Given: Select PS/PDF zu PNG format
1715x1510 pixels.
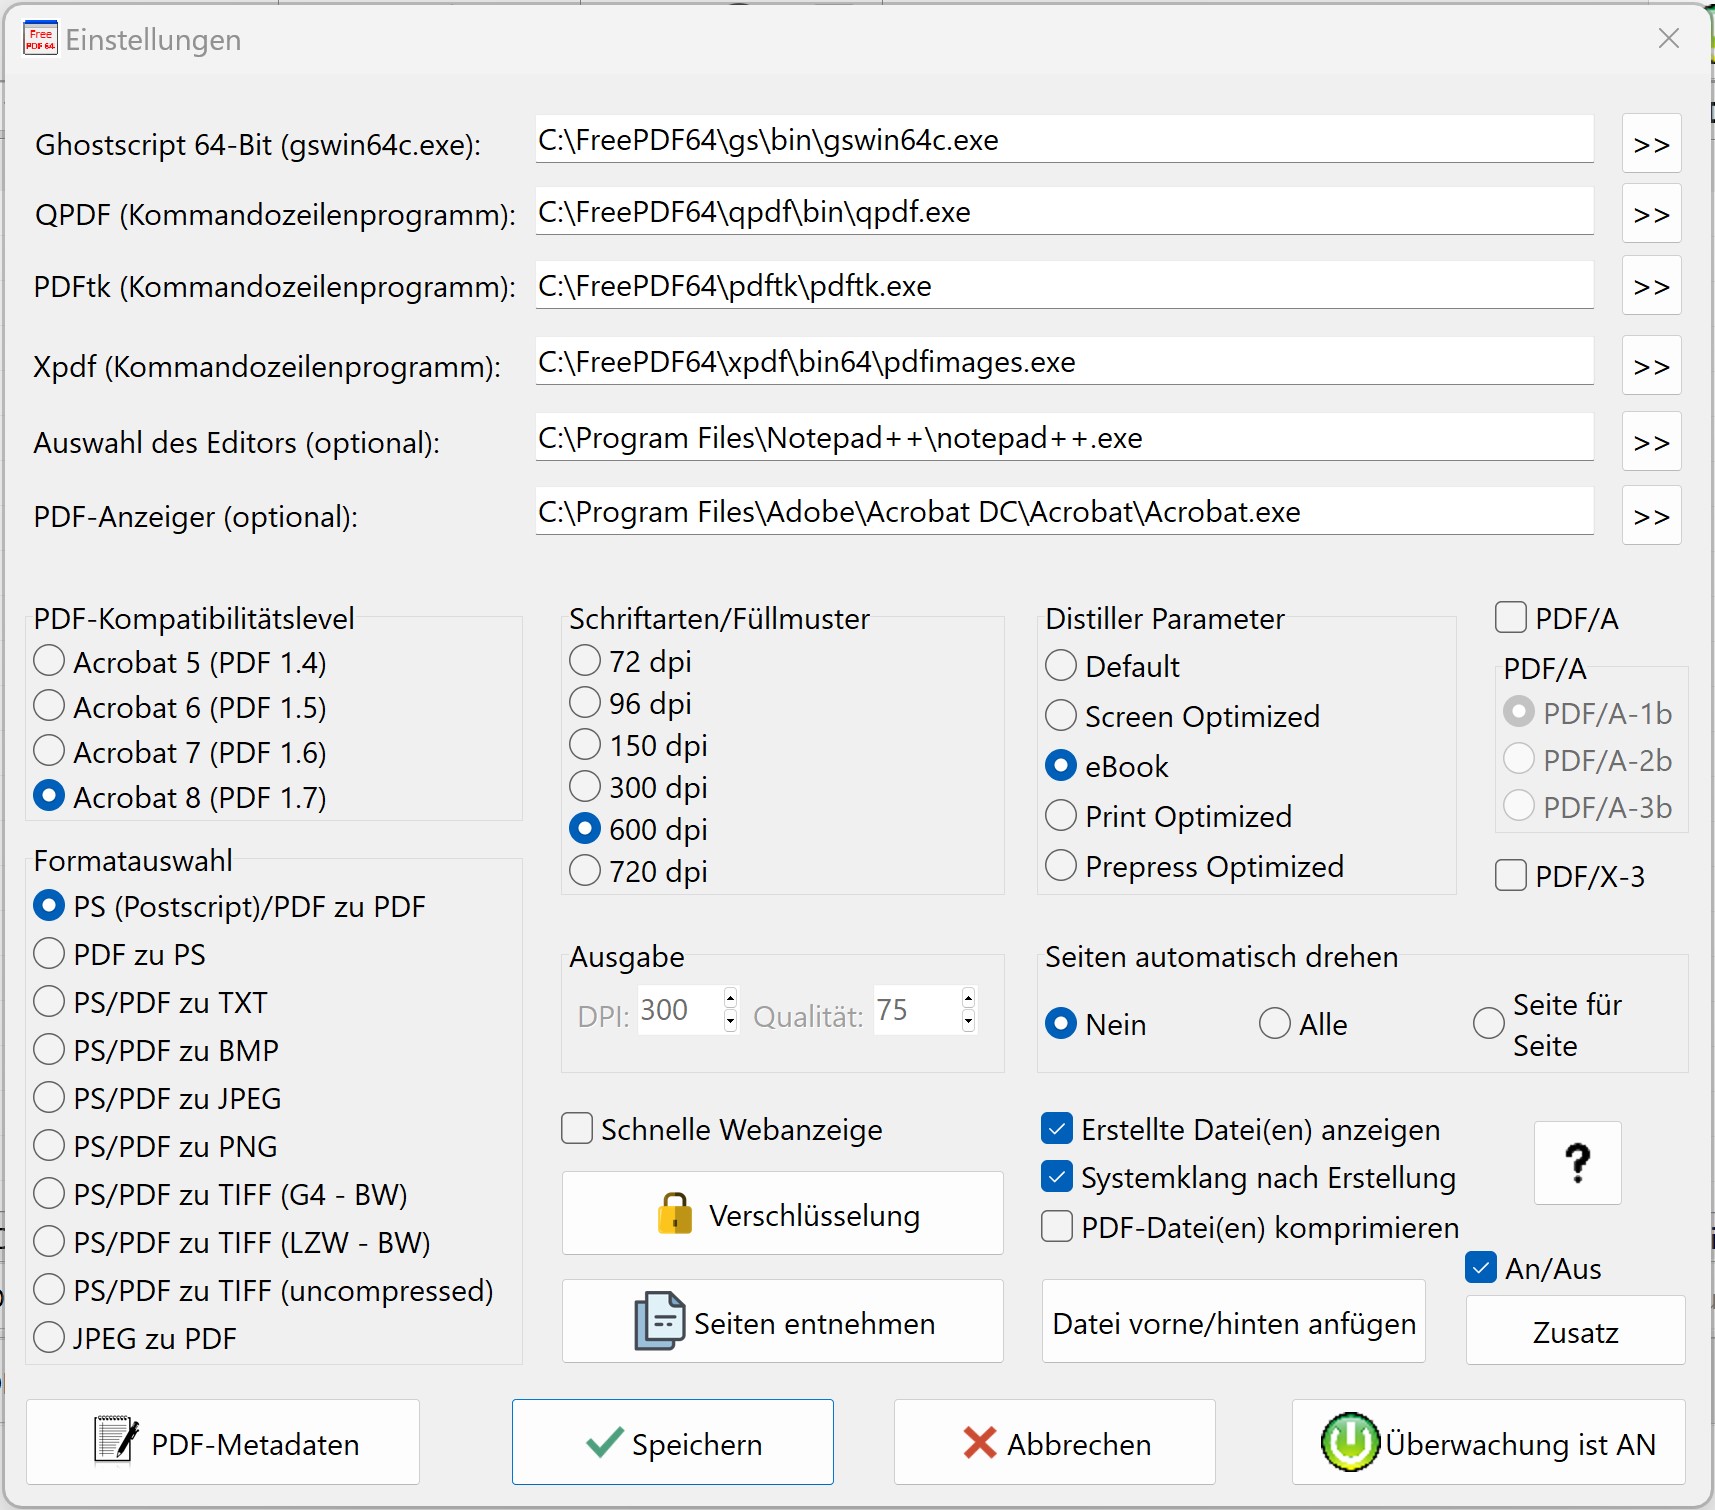Looking at the screenshot, I should (x=155, y=1146).
